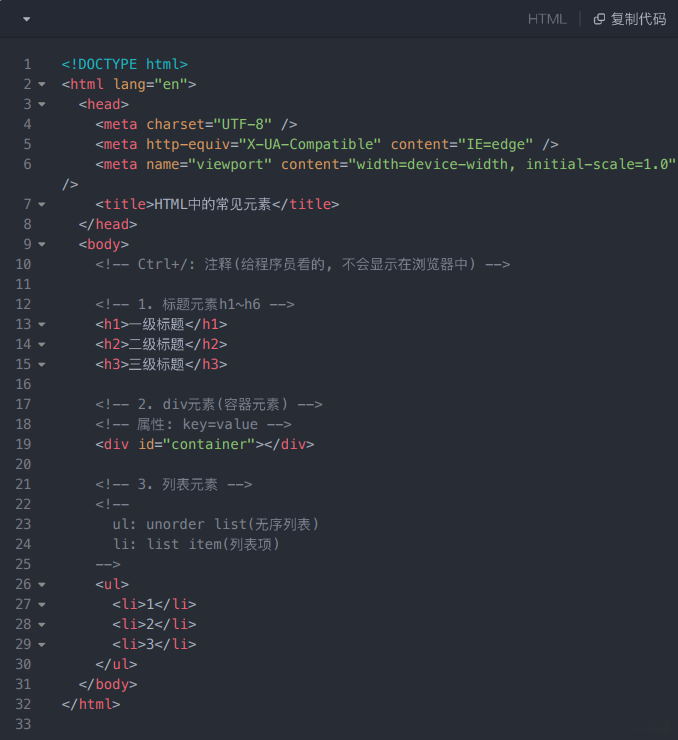Fold the second li item line 28
This screenshot has width=678, height=740.
(42, 624)
